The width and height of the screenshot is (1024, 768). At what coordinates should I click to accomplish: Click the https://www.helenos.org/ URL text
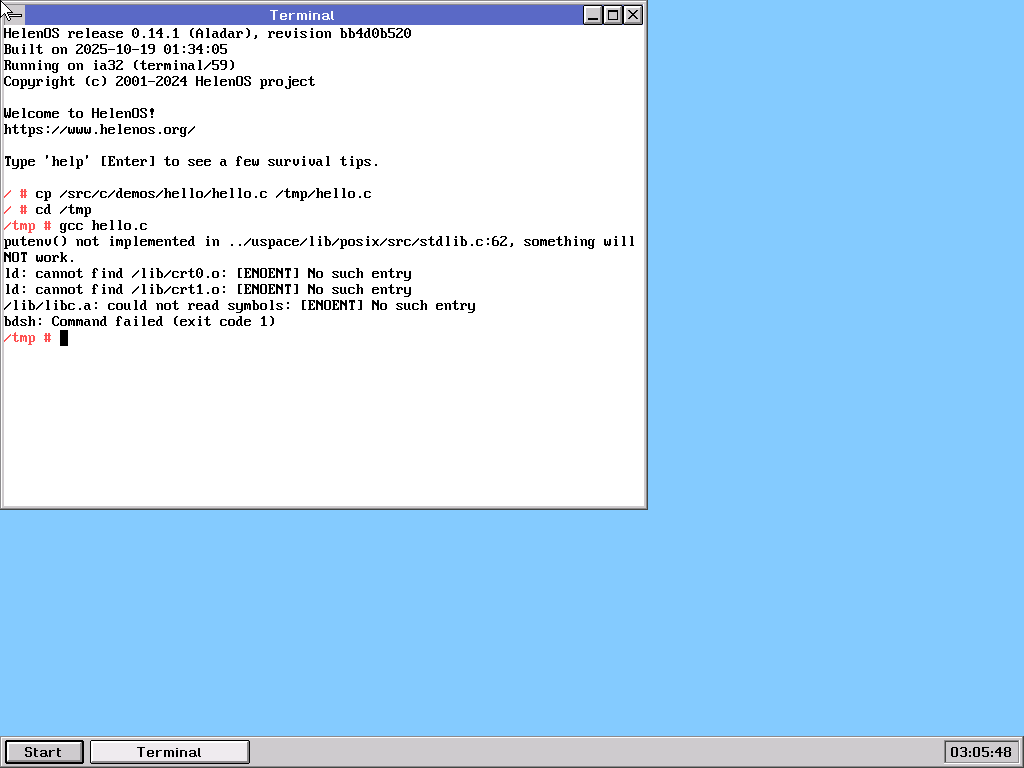[x=99, y=130]
